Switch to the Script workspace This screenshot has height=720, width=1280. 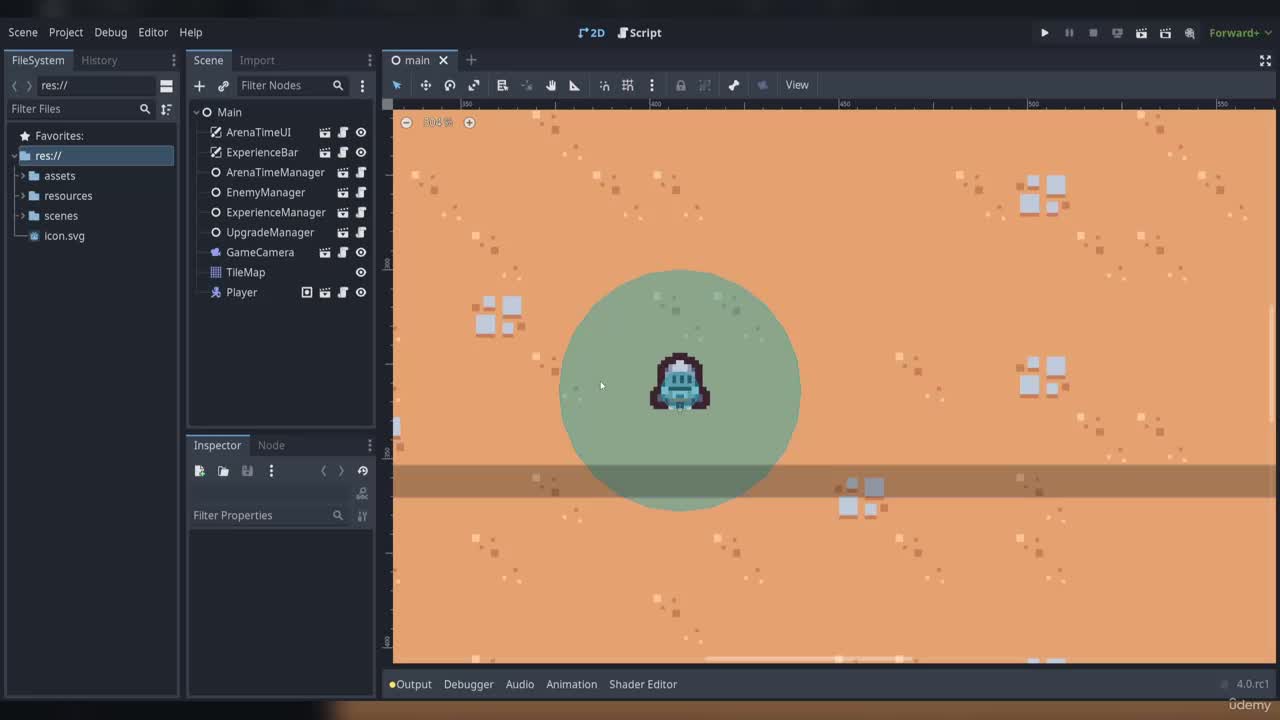point(639,33)
